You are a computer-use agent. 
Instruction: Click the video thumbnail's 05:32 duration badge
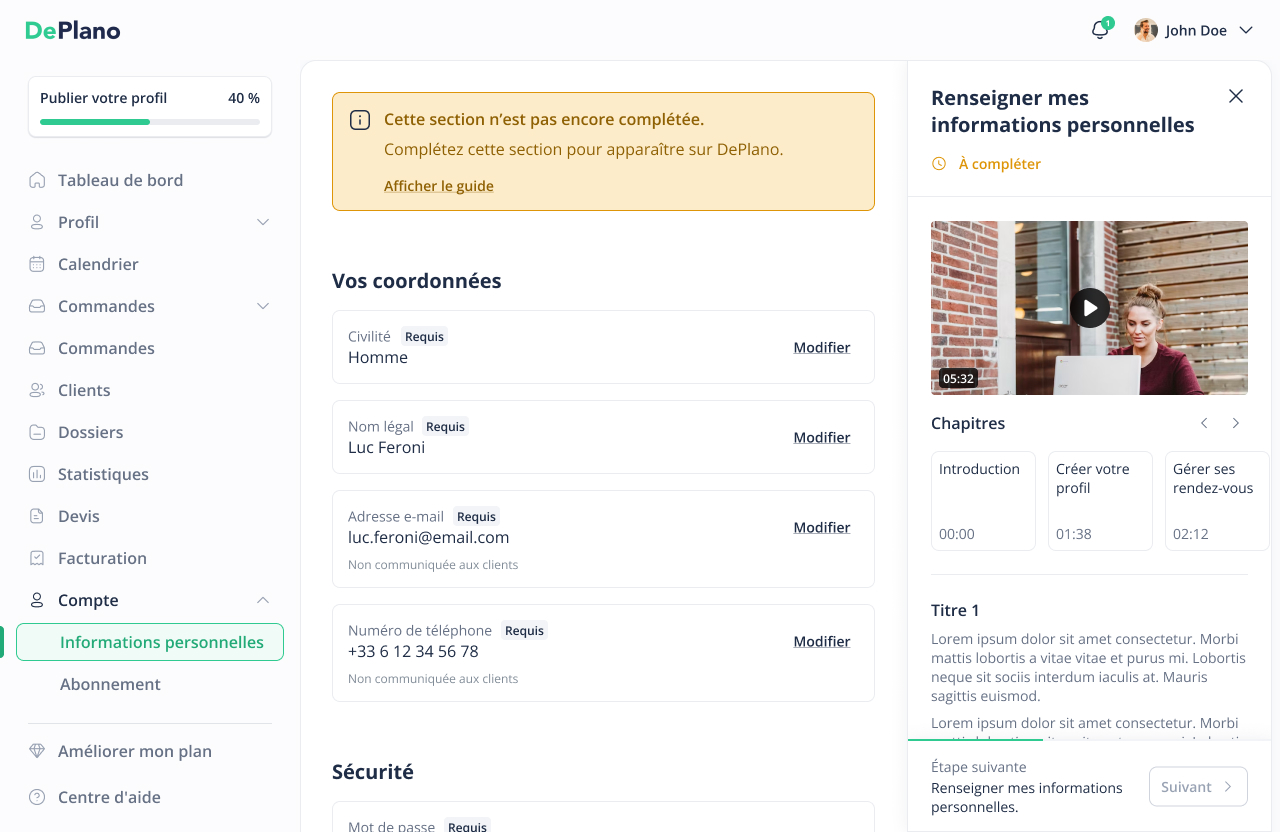click(958, 378)
